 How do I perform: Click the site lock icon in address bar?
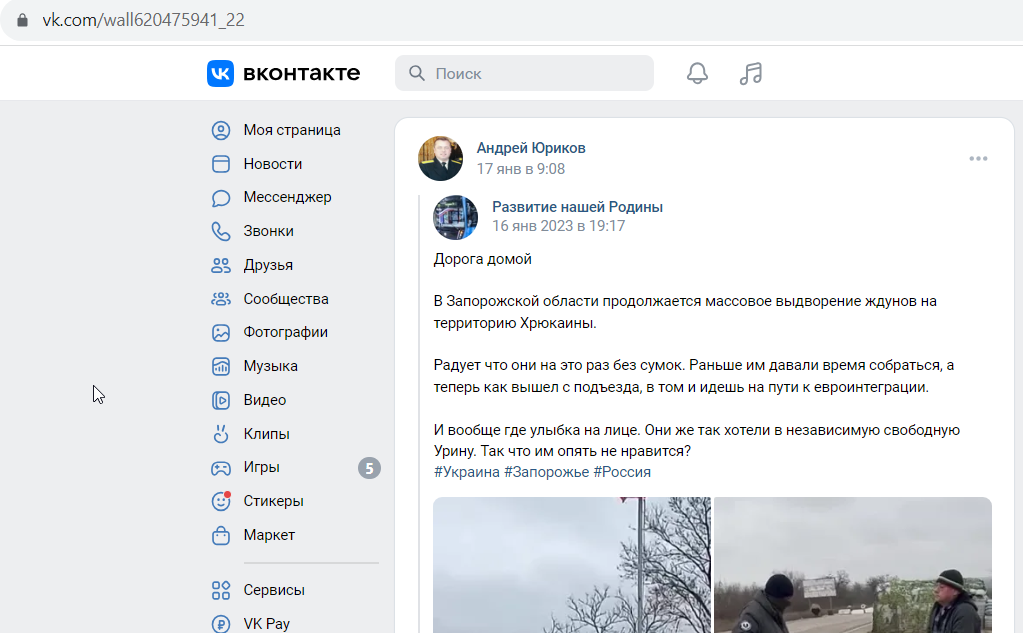tap(22, 20)
